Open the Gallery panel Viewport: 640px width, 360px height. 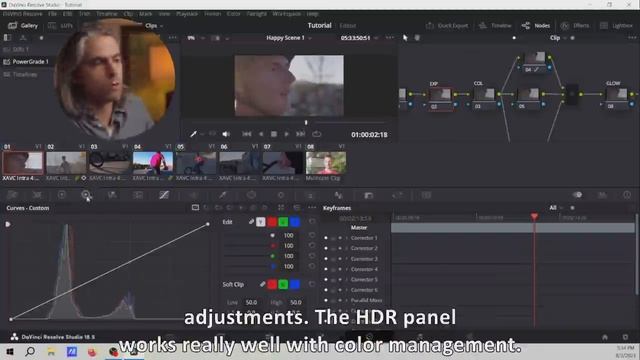pyautogui.click(x=23, y=25)
